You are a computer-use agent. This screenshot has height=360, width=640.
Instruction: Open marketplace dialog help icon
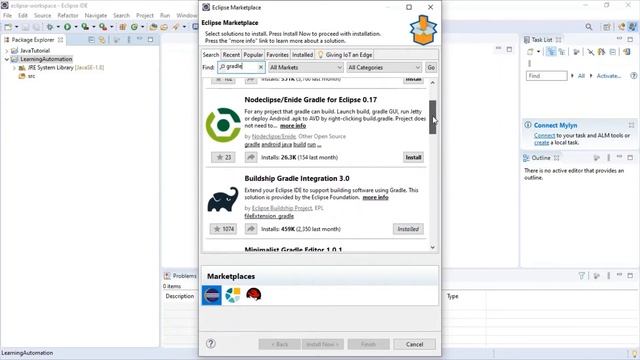pyautogui.click(x=211, y=344)
